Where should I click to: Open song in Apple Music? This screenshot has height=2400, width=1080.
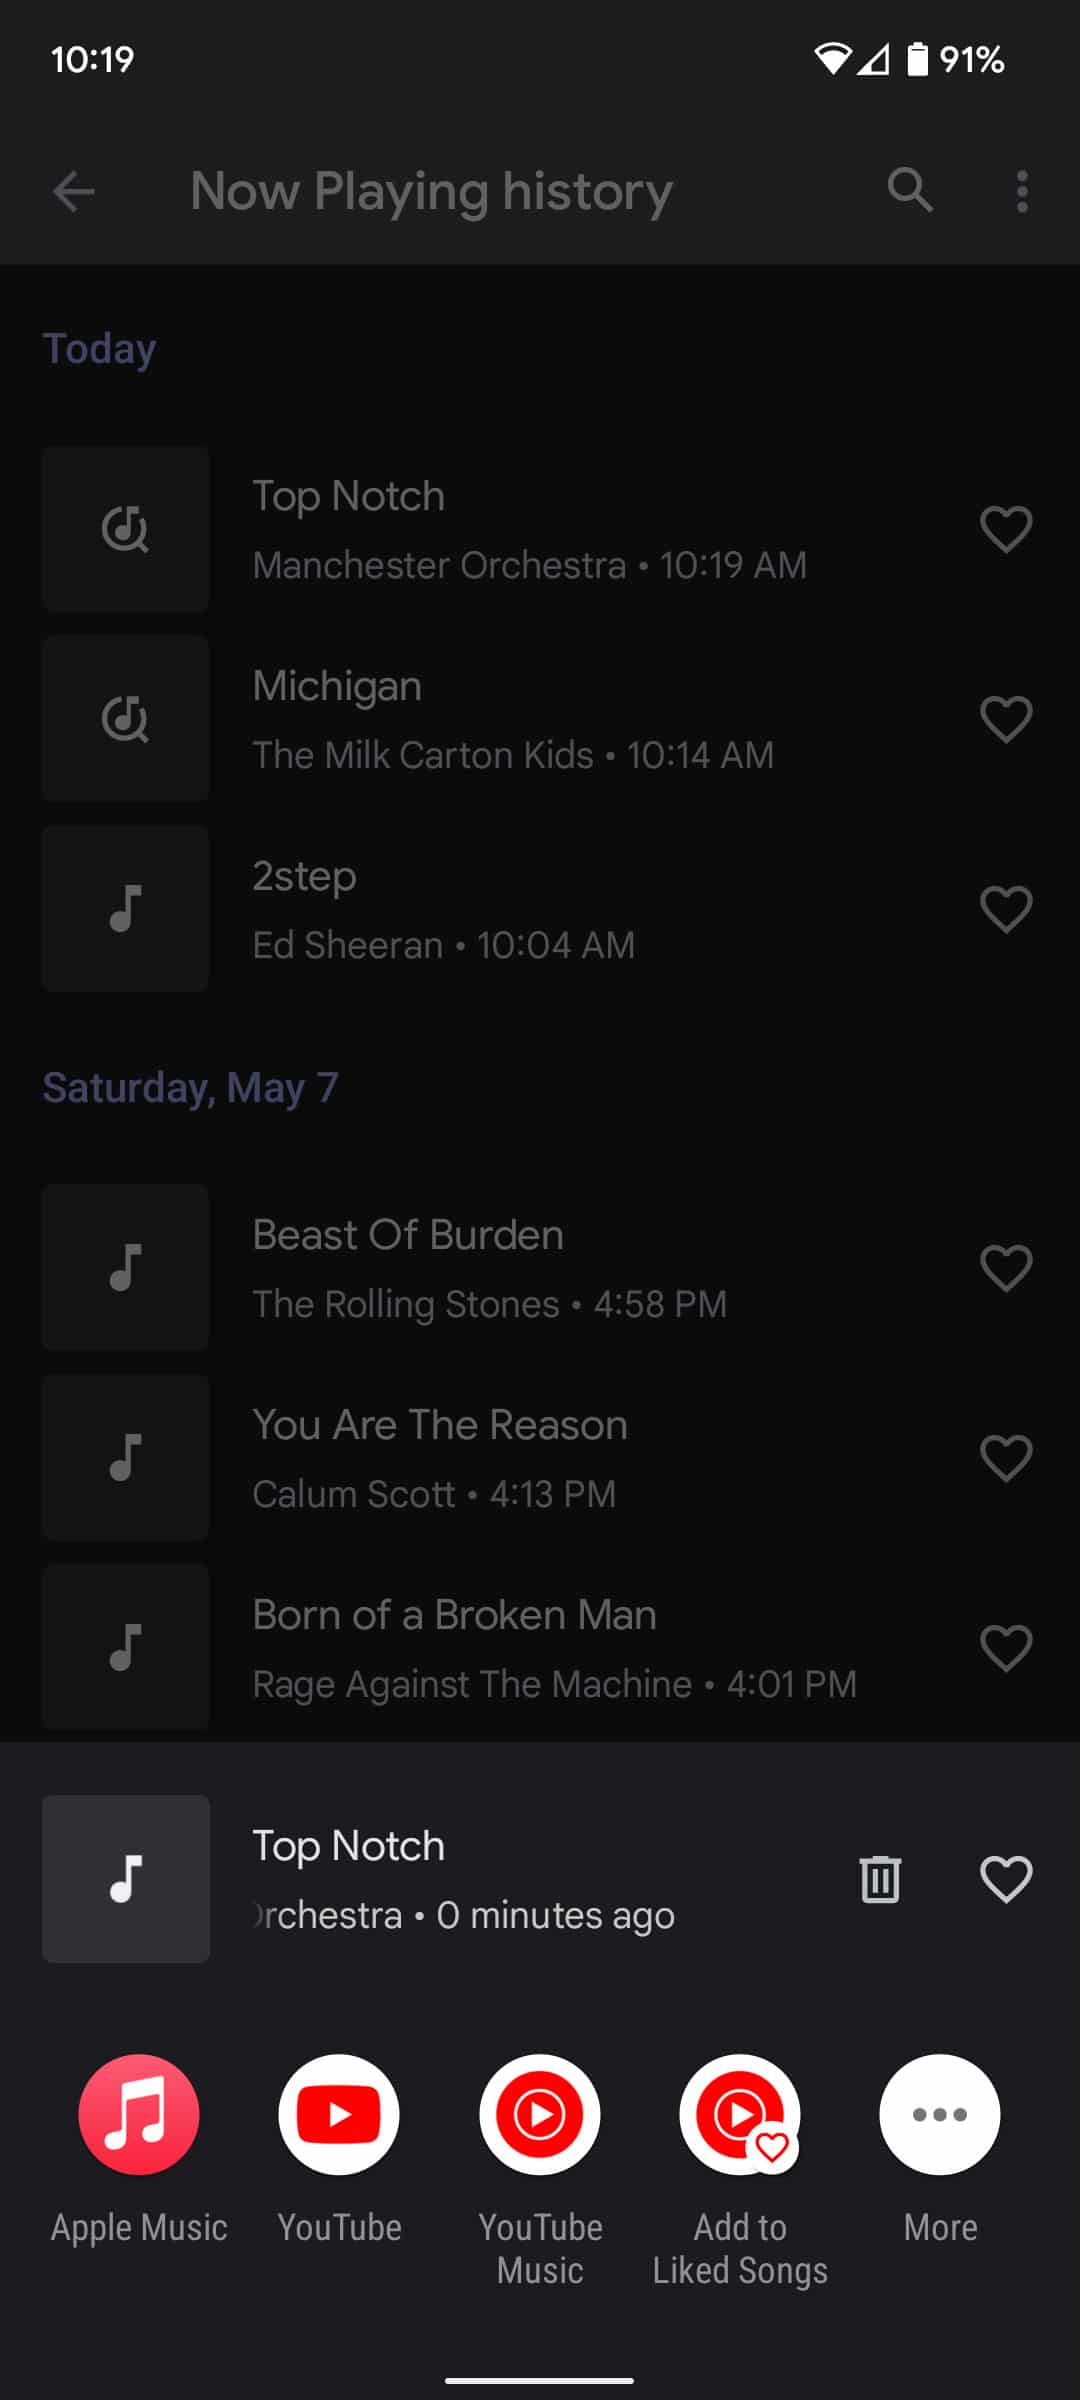pos(139,2114)
